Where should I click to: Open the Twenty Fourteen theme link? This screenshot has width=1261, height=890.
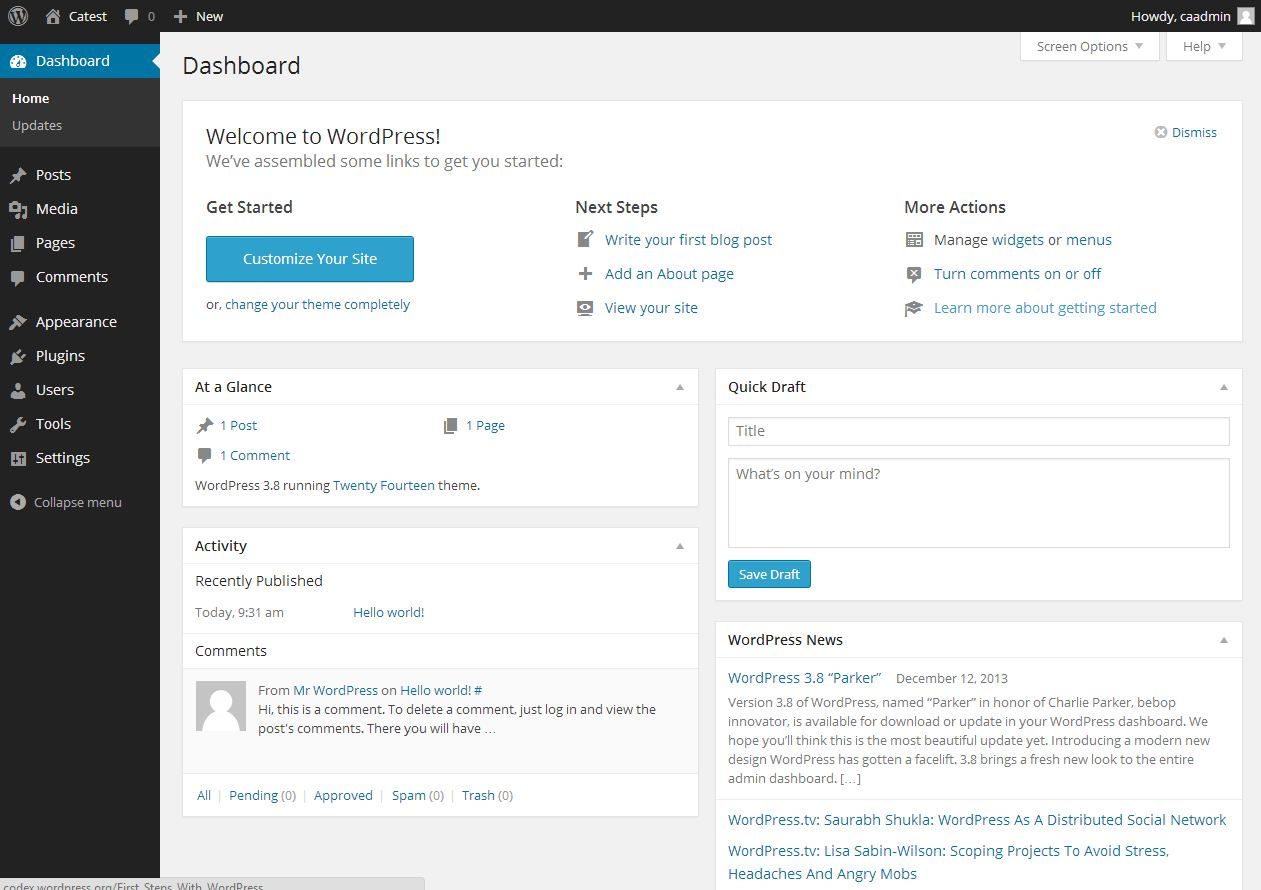[x=384, y=486]
